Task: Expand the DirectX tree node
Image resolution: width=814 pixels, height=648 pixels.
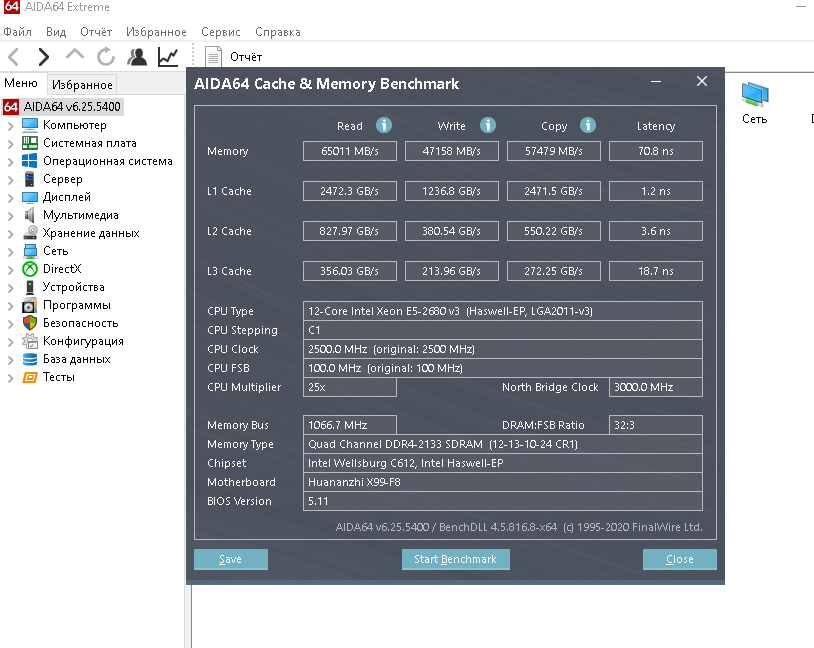Action: 10,269
